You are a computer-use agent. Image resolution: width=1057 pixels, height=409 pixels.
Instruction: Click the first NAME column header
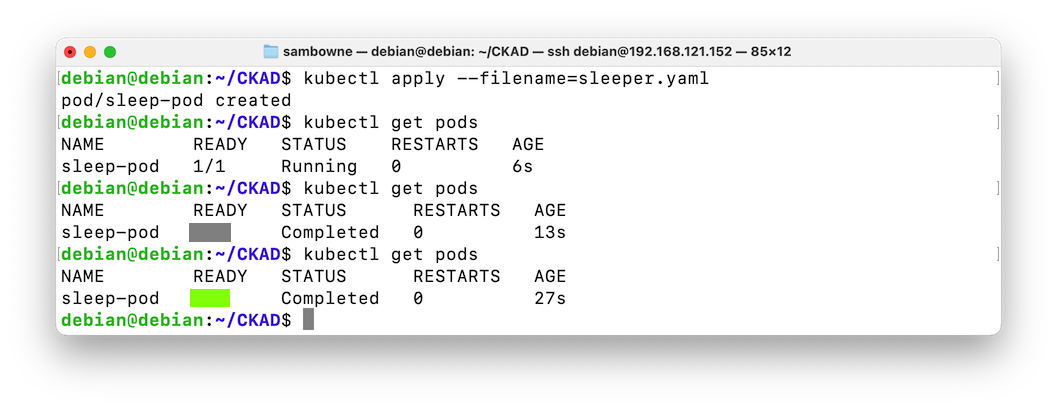tap(82, 144)
